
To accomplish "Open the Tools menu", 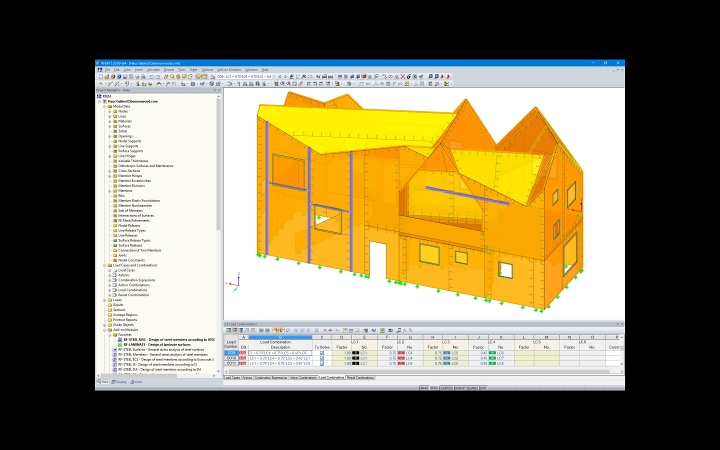I will coord(182,70).
